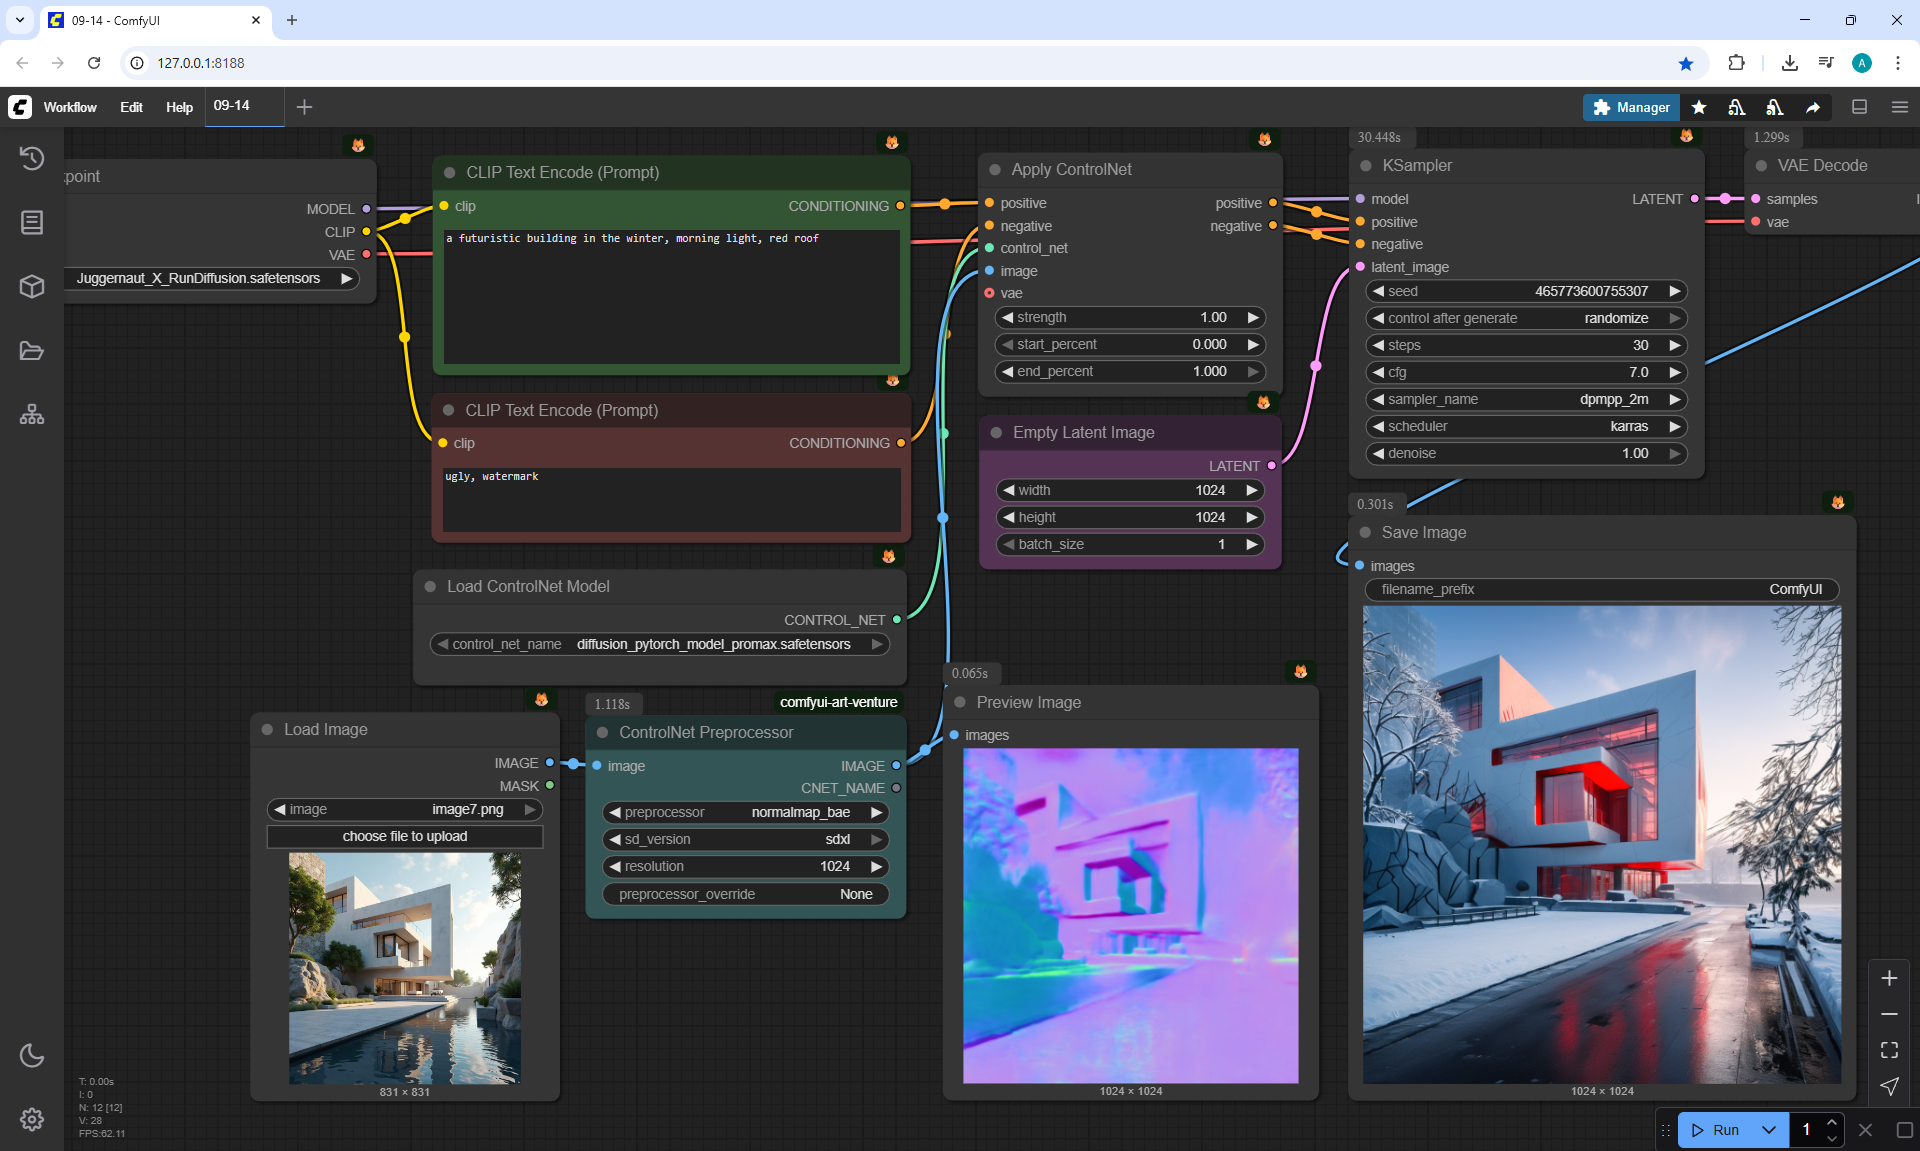This screenshot has width=1920, height=1151.
Task: Open the workflows folder sidebar icon
Action: tap(32, 350)
